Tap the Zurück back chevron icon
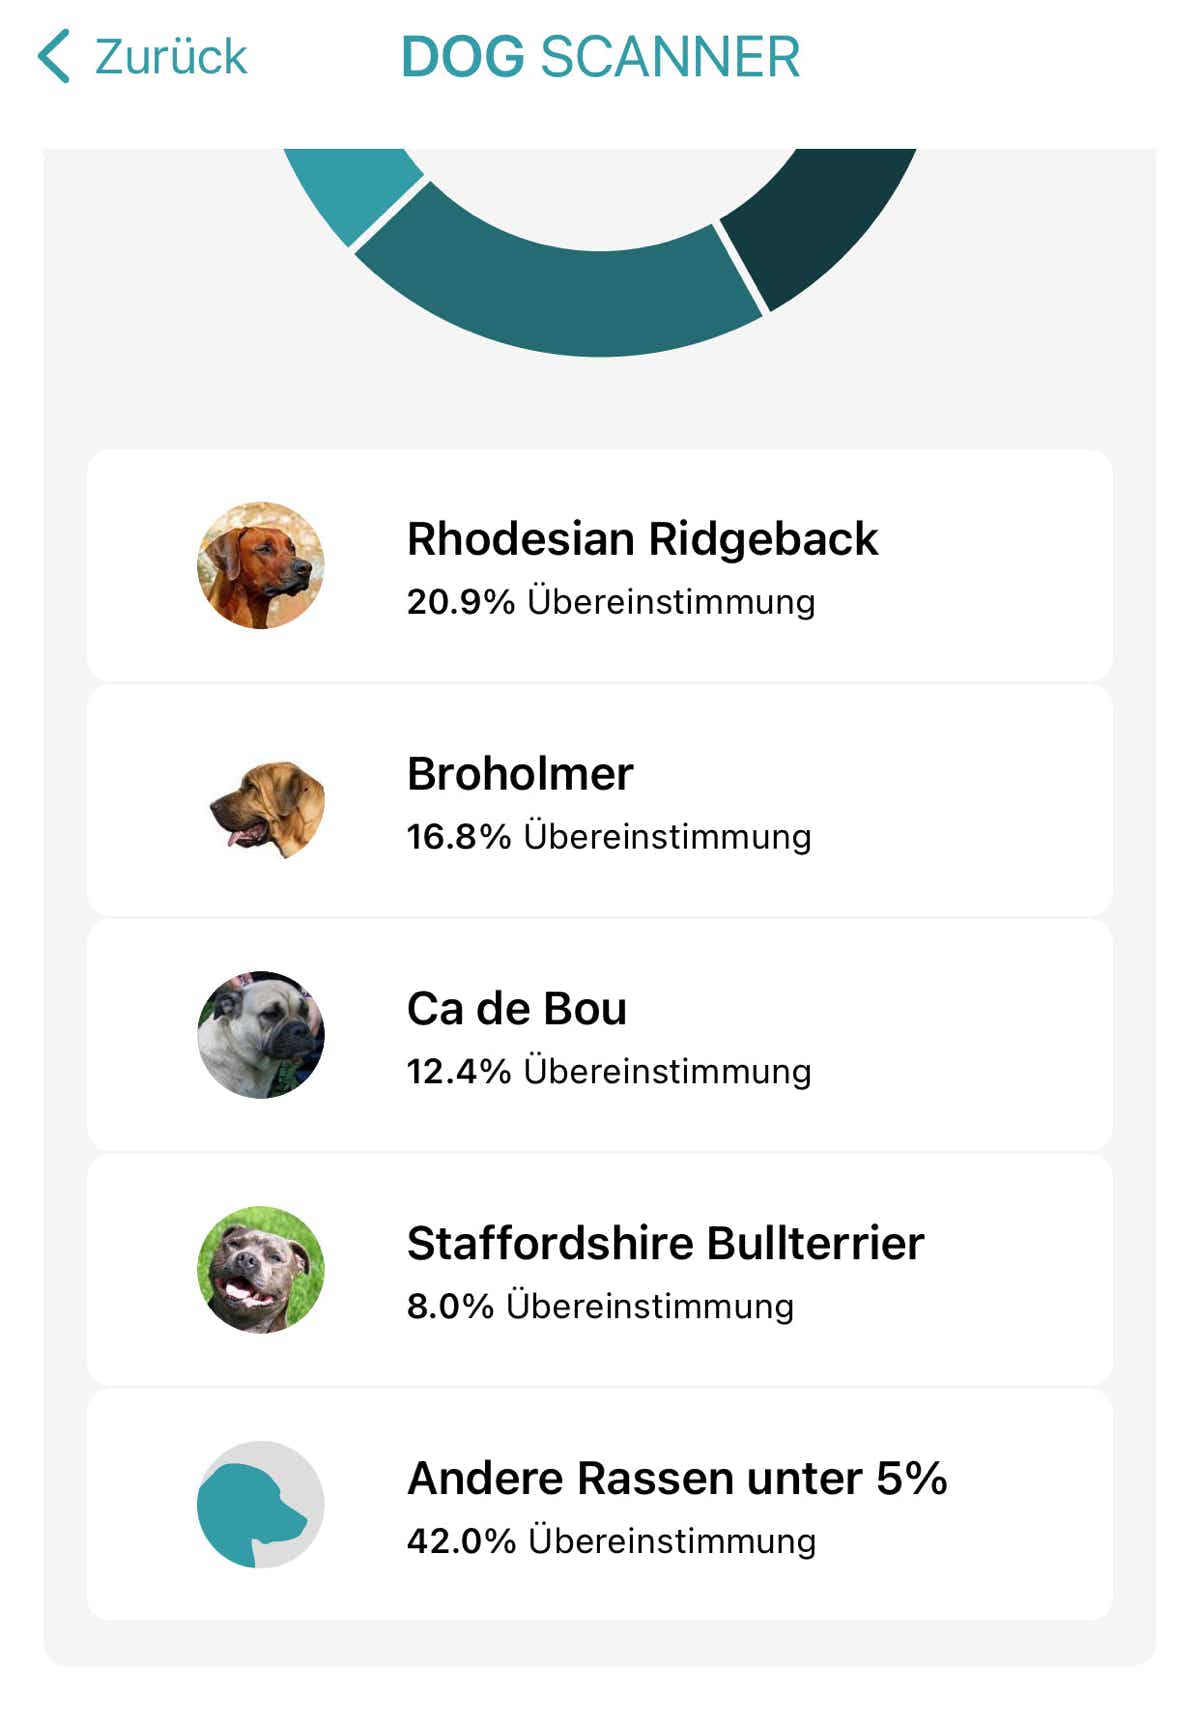1200x1726 pixels. click(x=54, y=56)
